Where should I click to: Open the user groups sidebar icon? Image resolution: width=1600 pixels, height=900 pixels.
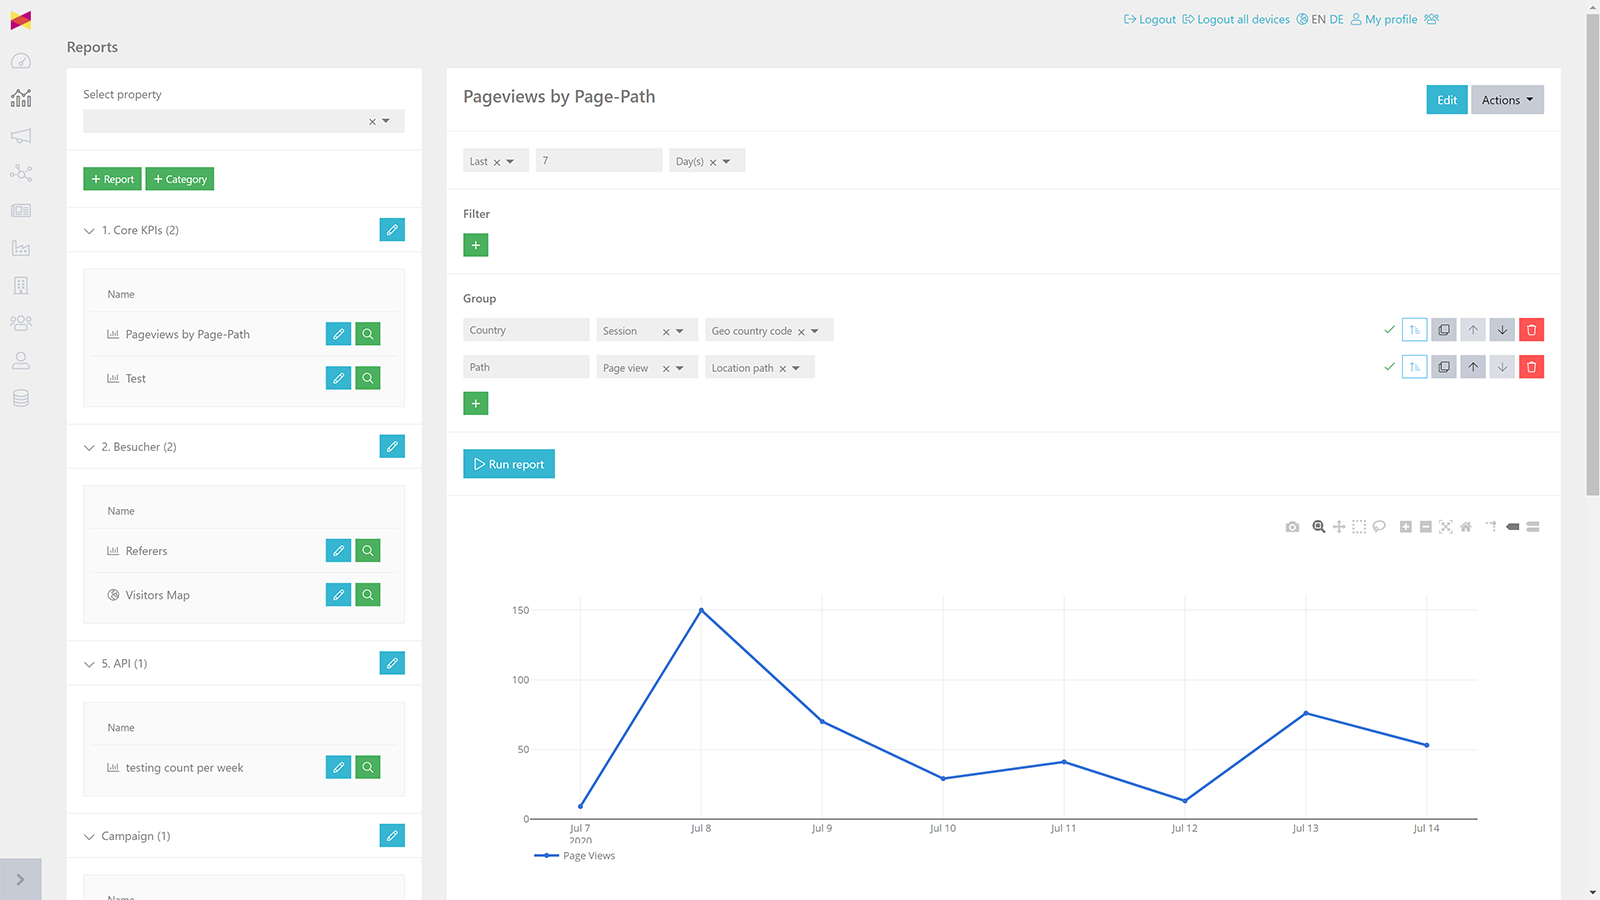pos(21,323)
